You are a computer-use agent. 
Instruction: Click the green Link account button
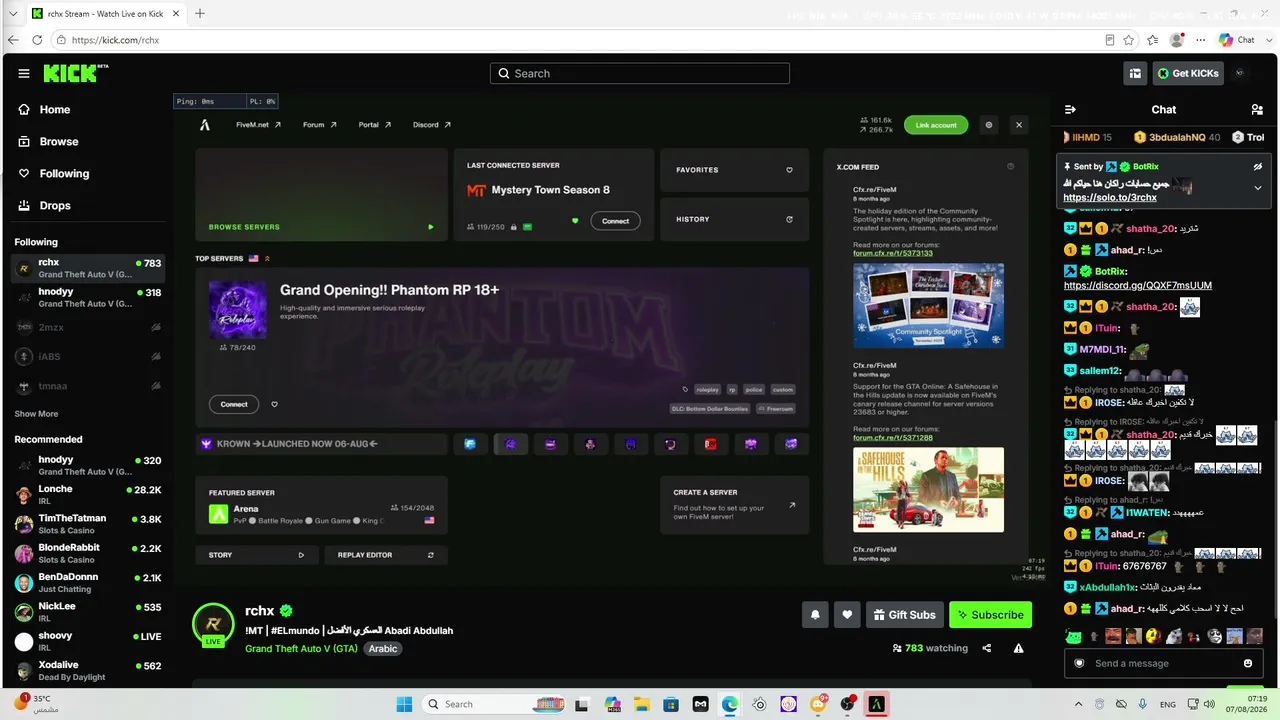pos(936,125)
